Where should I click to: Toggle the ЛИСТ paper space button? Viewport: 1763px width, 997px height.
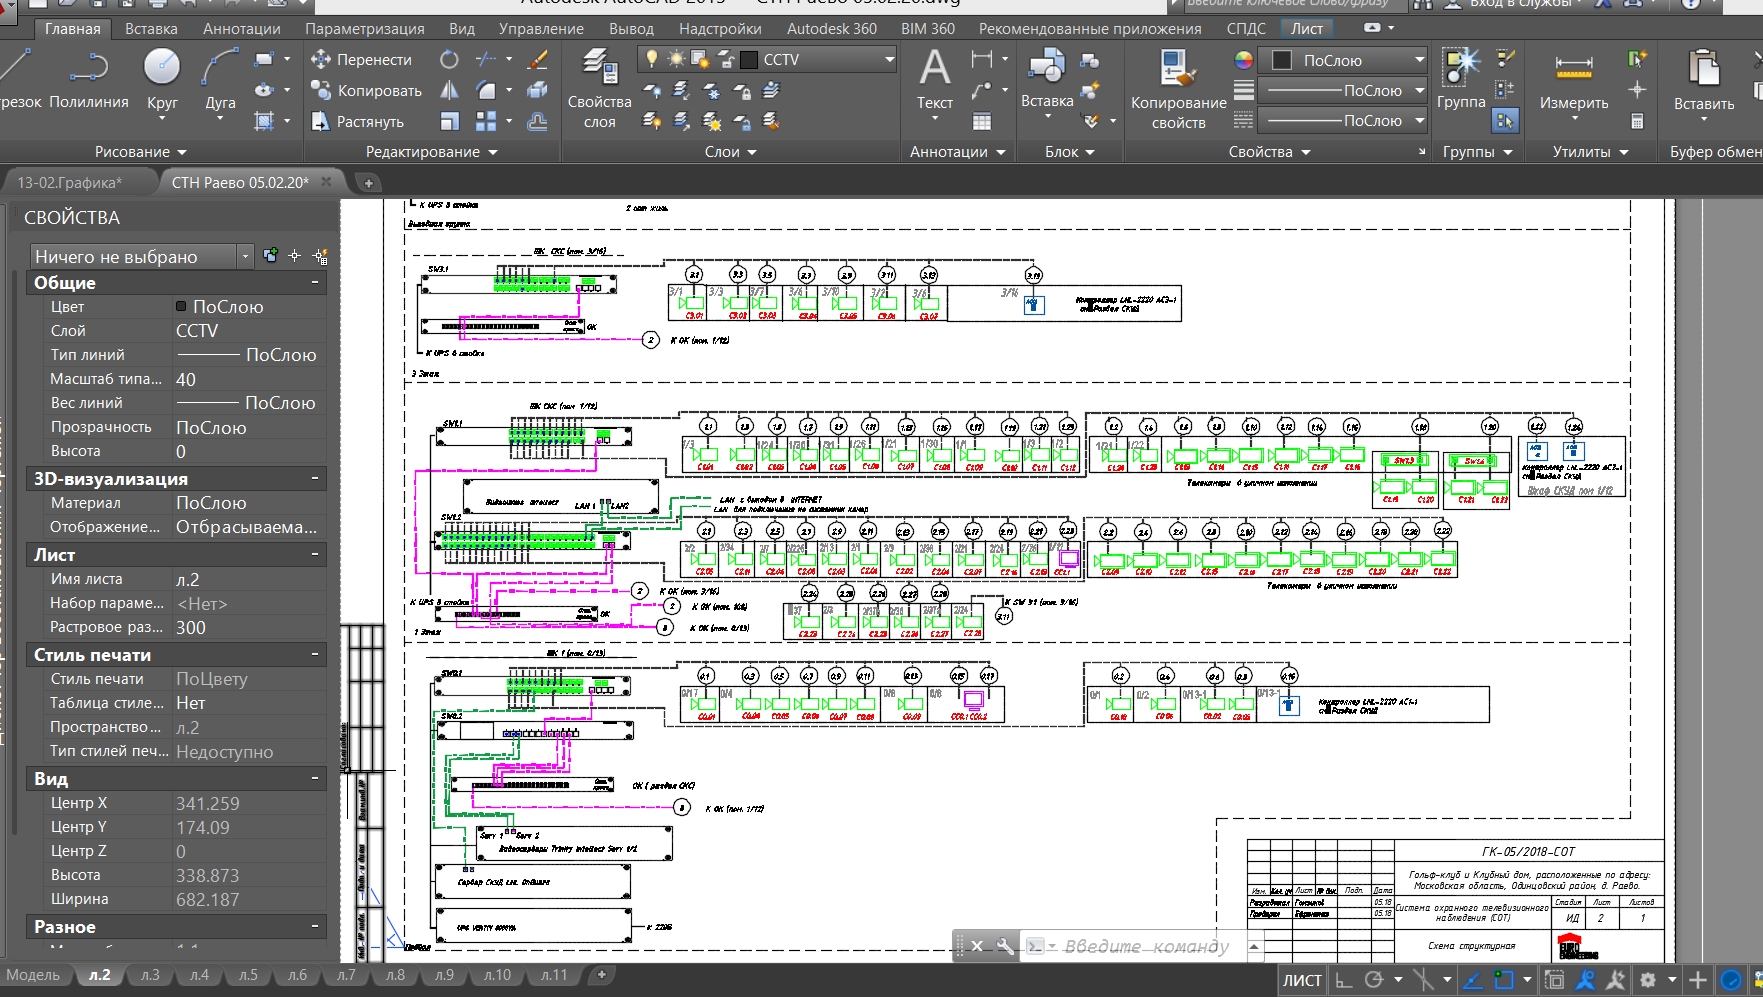pyautogui.click(x=1302, y=980)
